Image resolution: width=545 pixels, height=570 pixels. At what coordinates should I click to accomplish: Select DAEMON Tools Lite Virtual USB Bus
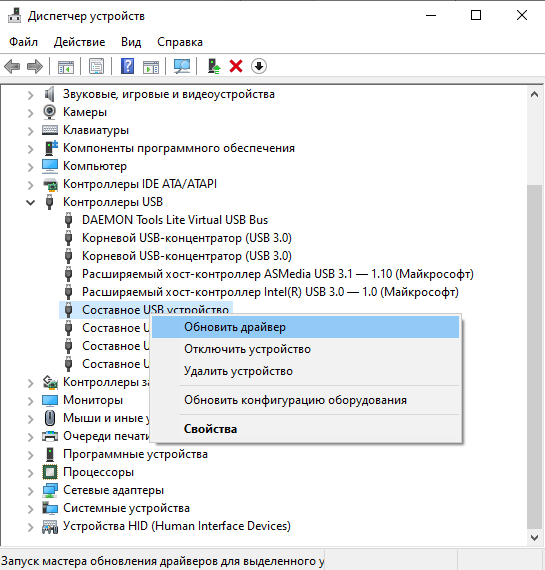tap(175, 220)
